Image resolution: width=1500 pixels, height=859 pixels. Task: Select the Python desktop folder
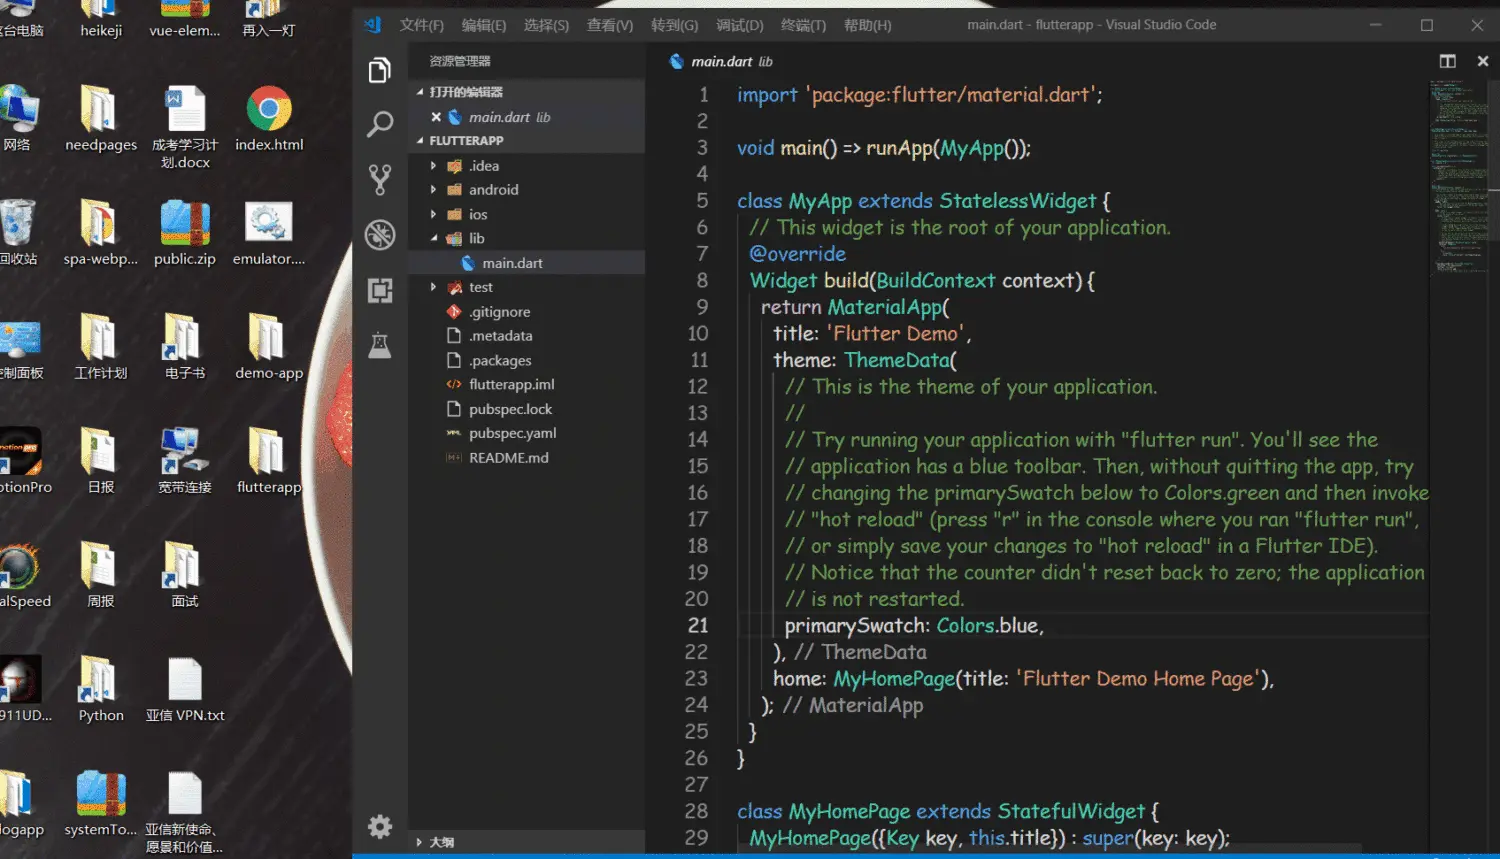tap(101, 690)
